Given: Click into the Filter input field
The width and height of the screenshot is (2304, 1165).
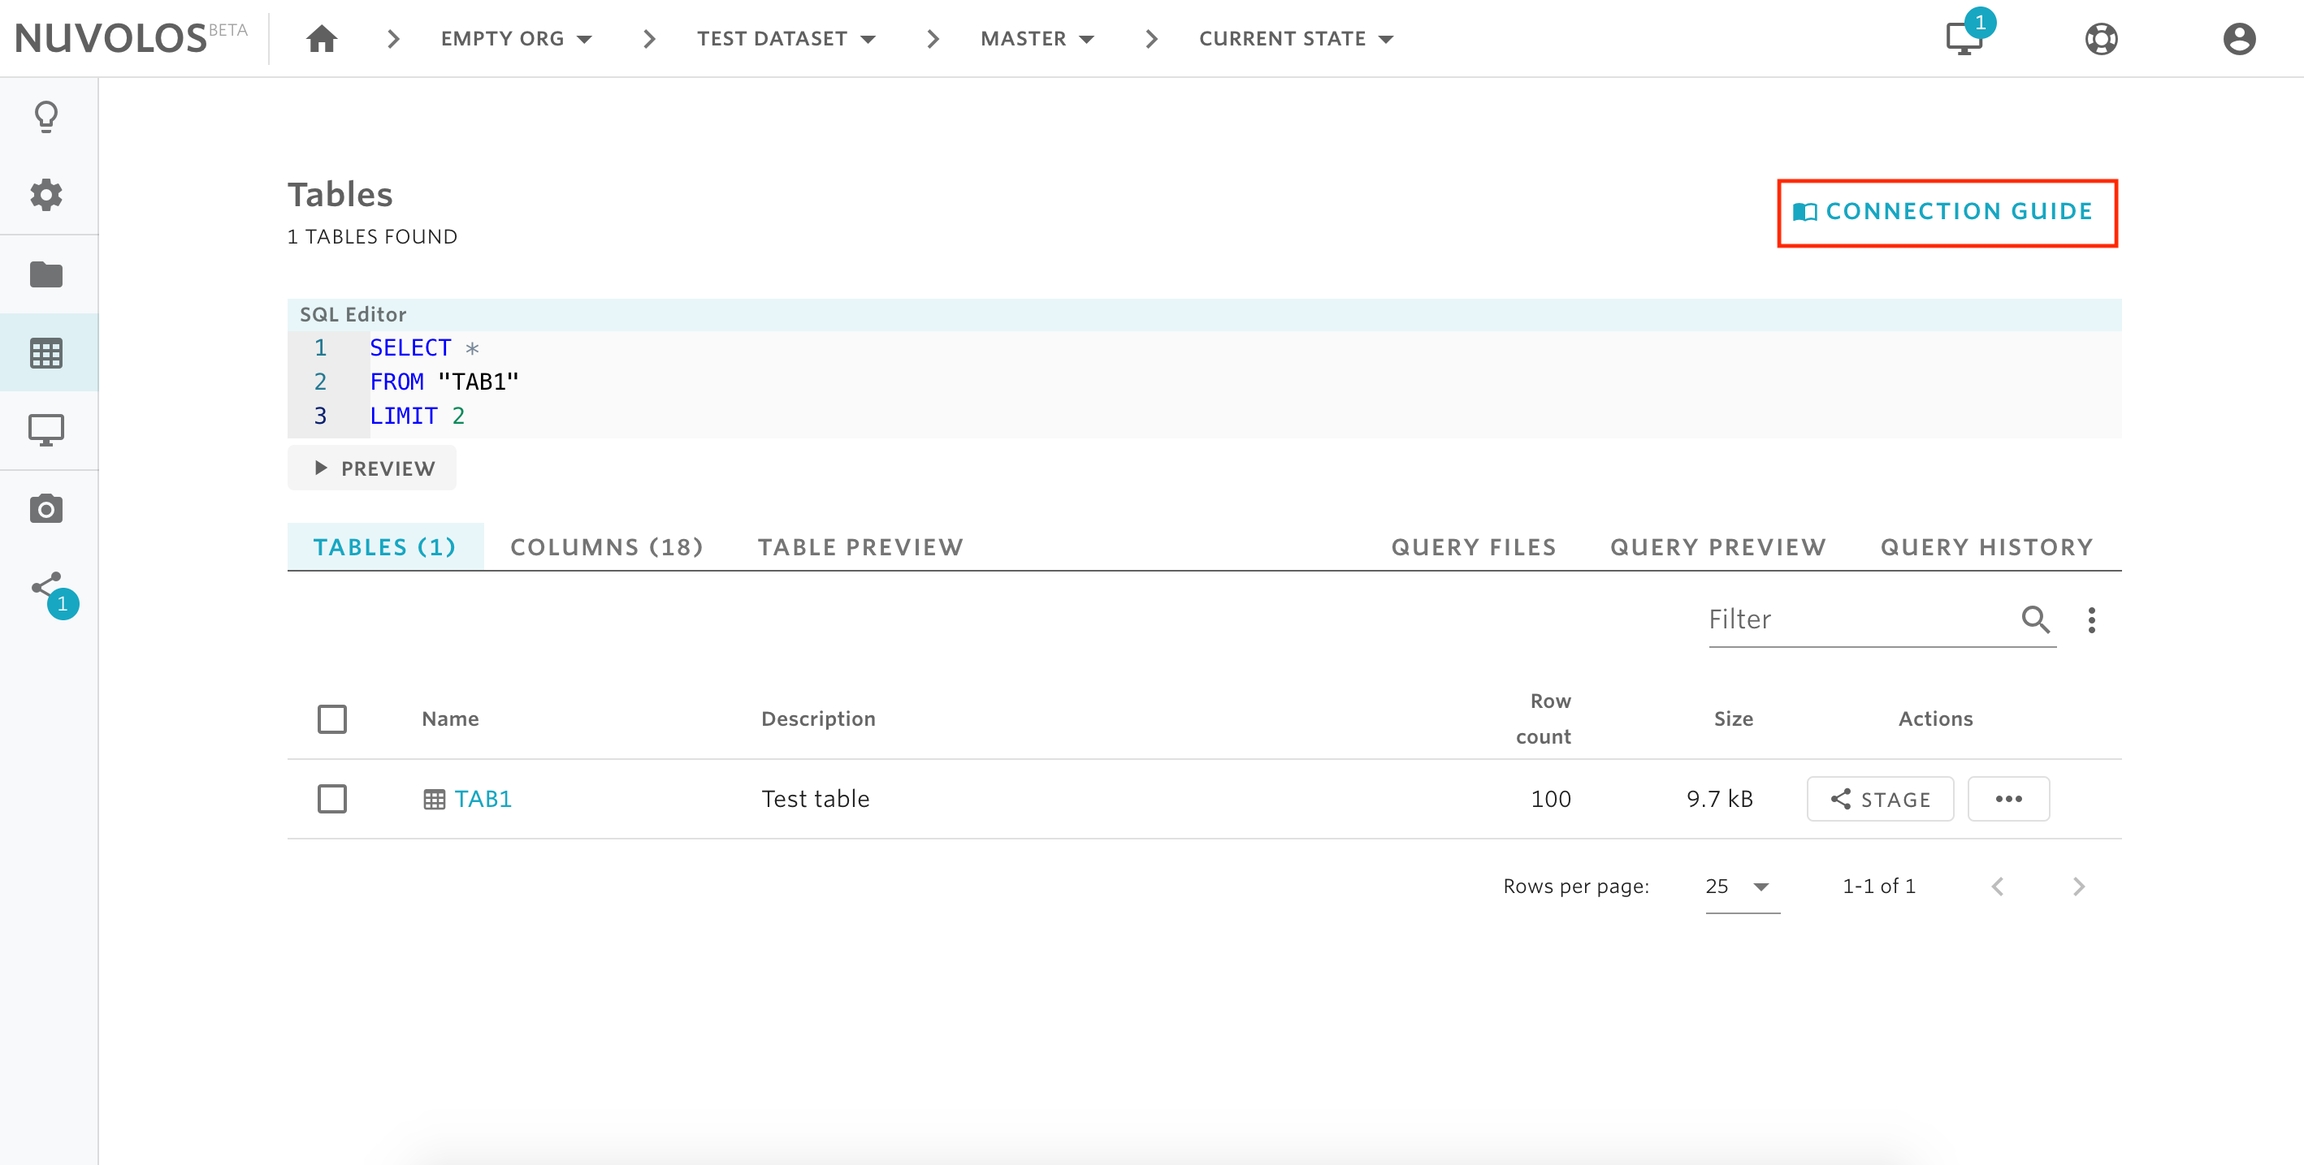Looking at the screenshot, I should 1858,620.
